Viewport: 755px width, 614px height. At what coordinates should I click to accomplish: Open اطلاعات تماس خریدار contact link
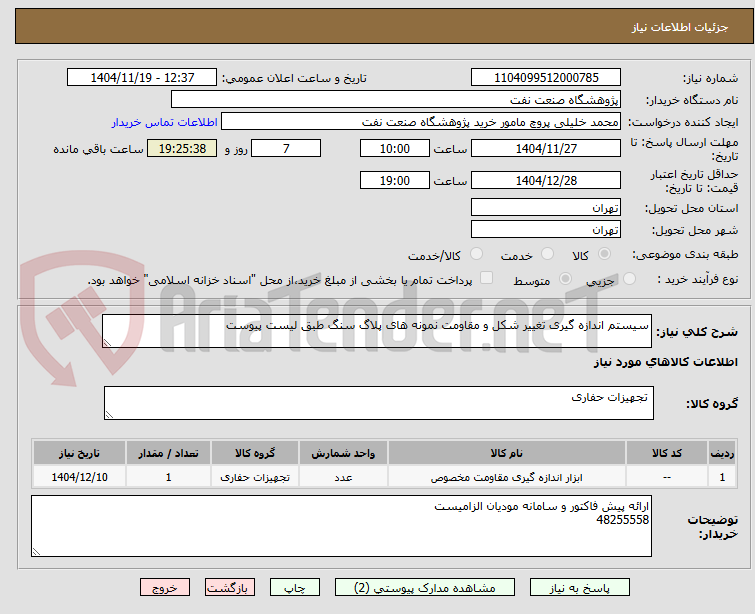pyautogui.click(x=165, y=122)
